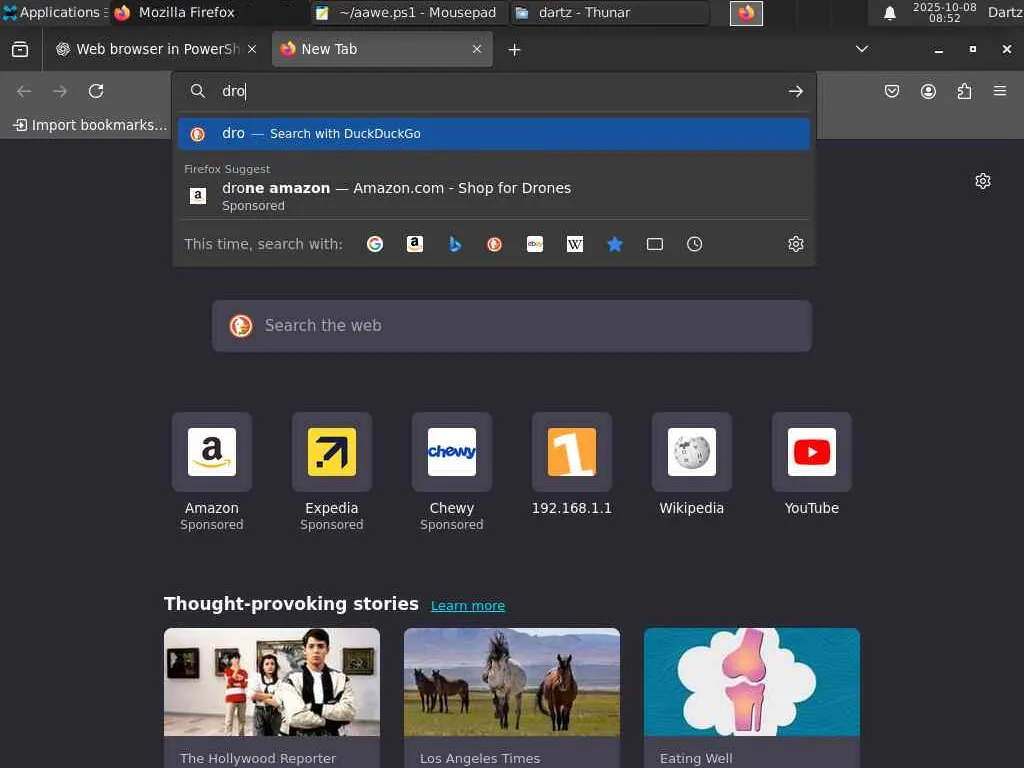
Task: Click the panel clock showing 08:52
Action: point(944,12)
